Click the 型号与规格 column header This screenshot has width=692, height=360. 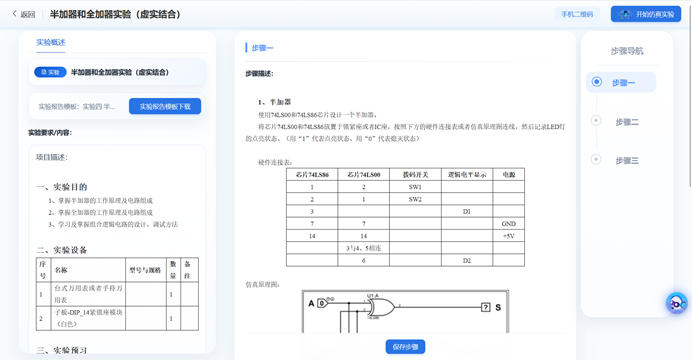[145, 270]
